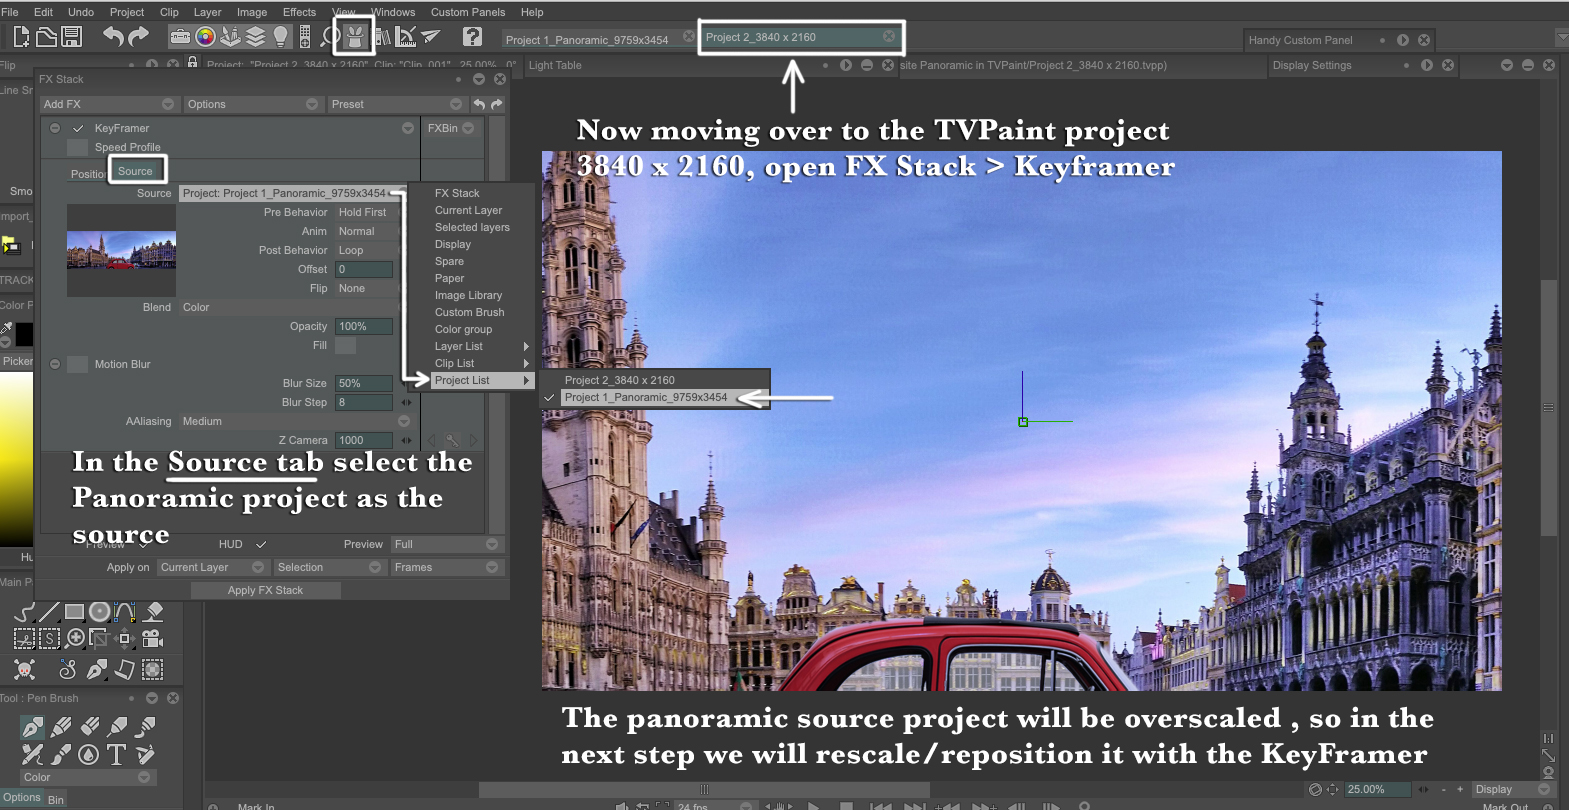Select the ellipse shape tool
Viewport: 1569px width, 810px height.
(x=100, y=611)
